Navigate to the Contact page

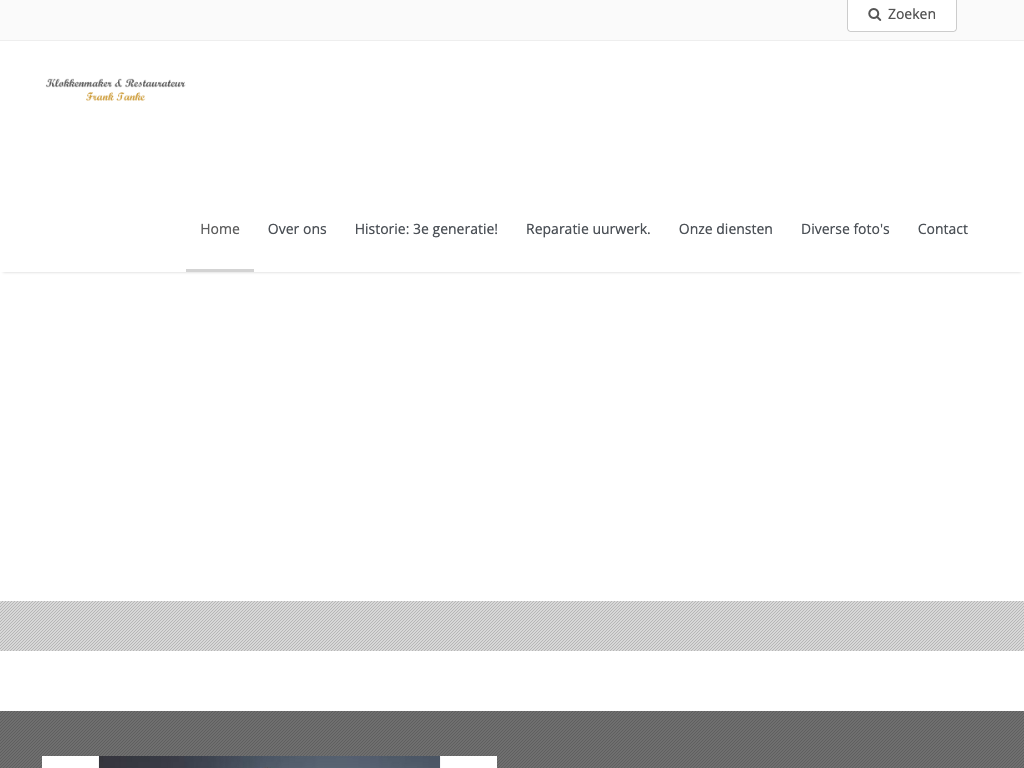pyautogui.click(x=942, y=229)
